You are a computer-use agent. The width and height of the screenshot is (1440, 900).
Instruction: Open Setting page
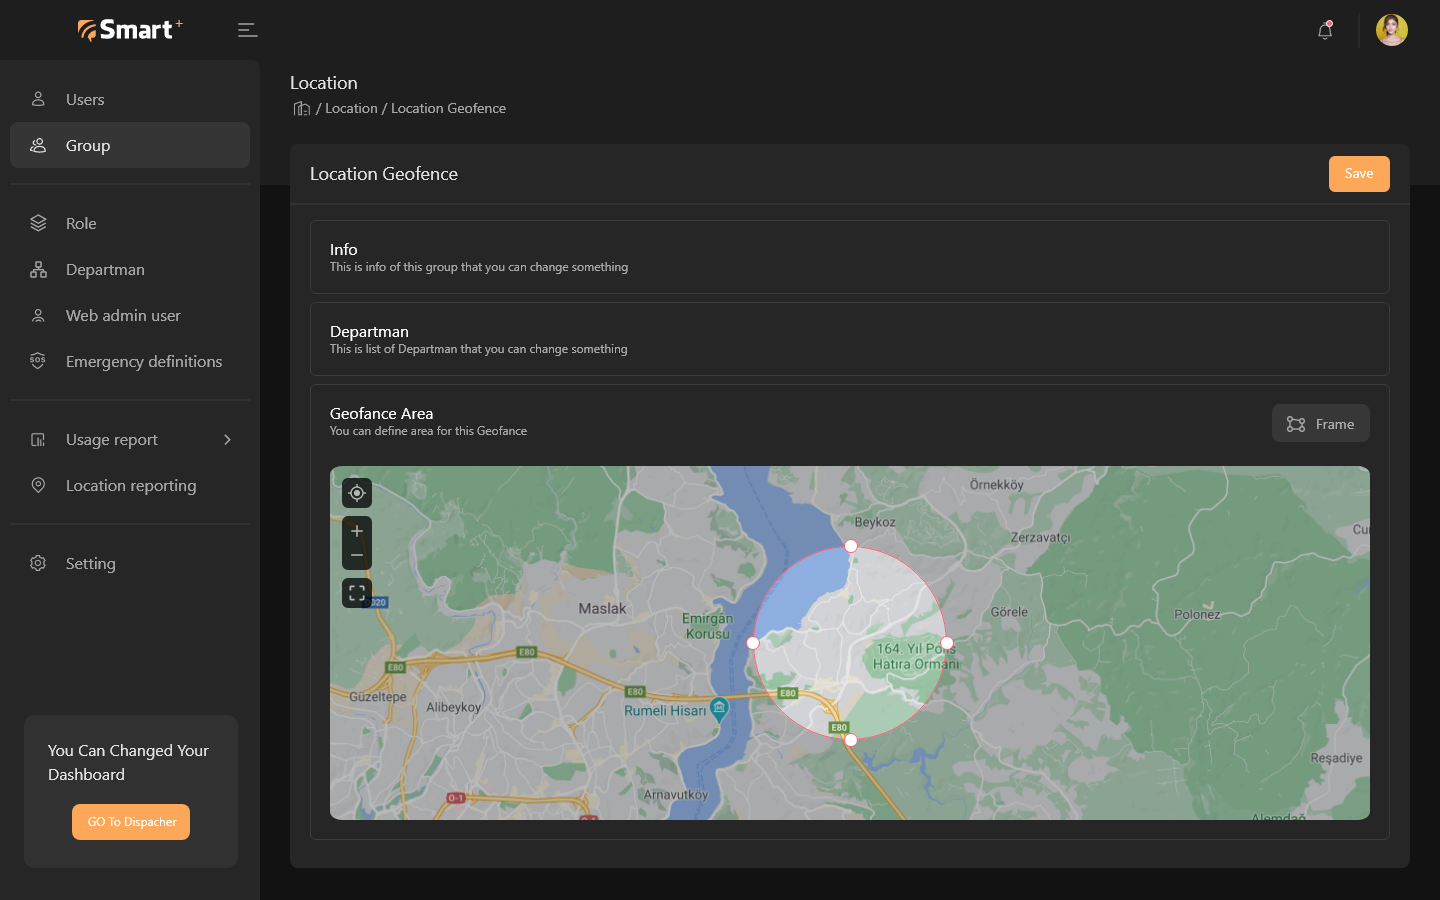[x=130, y=563]
